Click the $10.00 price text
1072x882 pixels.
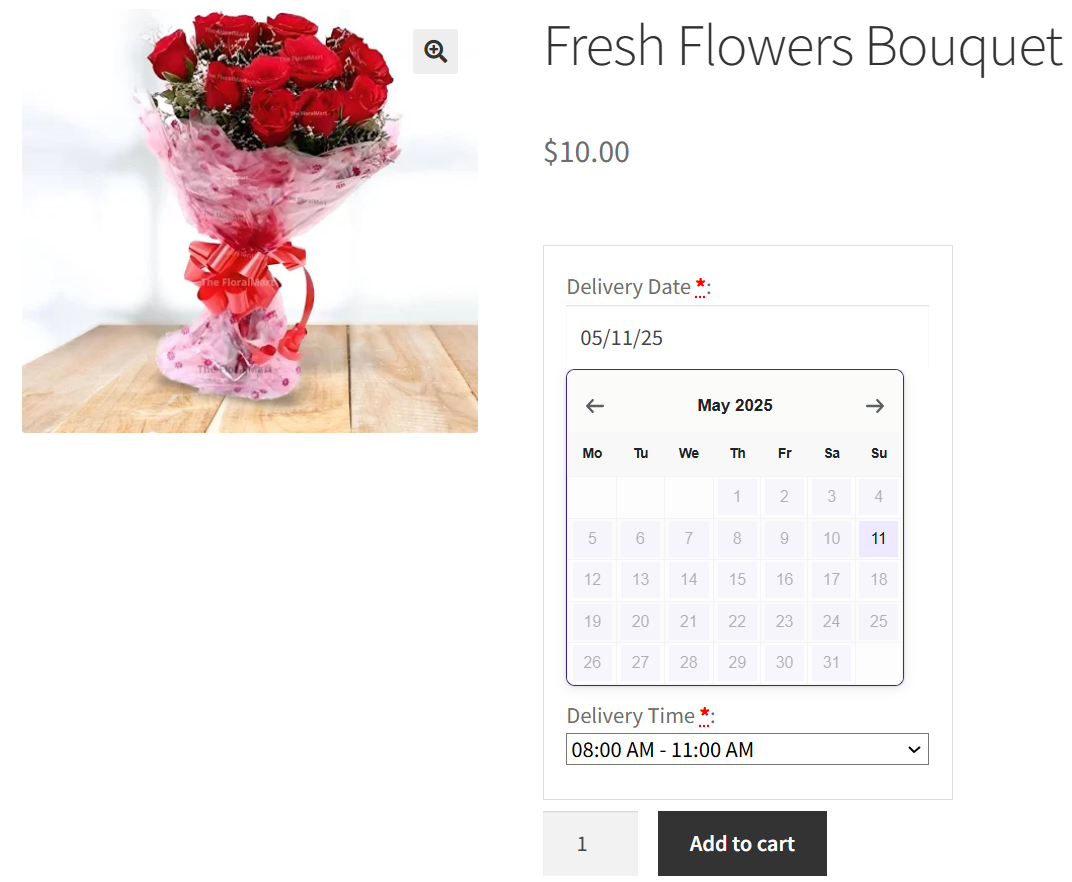(587, 152)
